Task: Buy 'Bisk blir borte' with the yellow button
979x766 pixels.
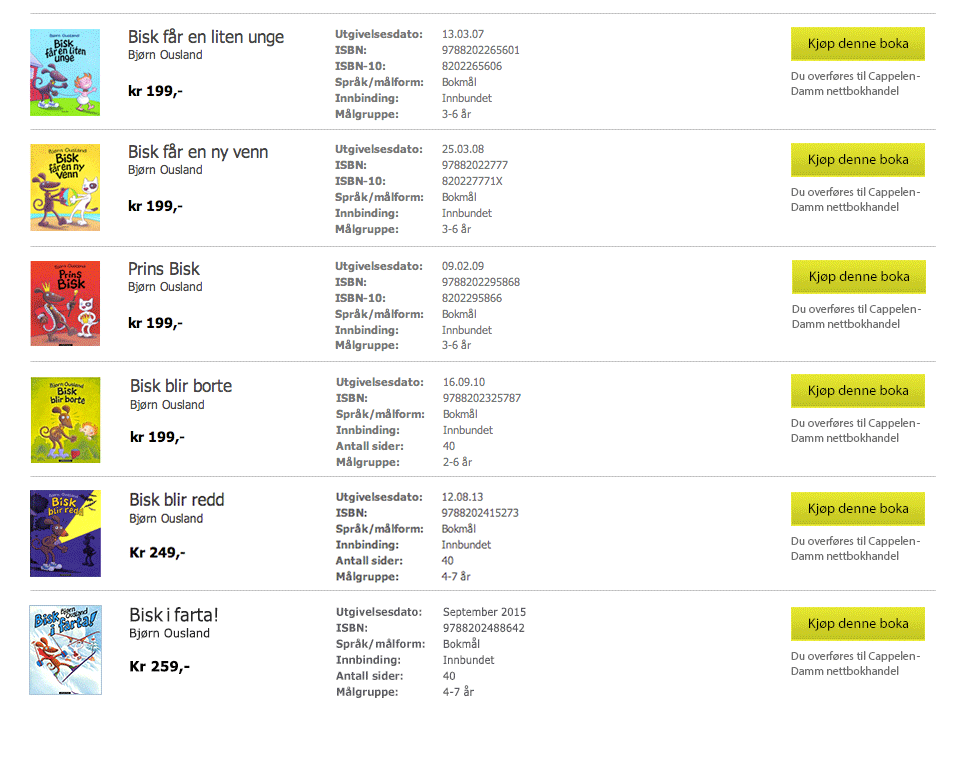Action: (858, 391)
